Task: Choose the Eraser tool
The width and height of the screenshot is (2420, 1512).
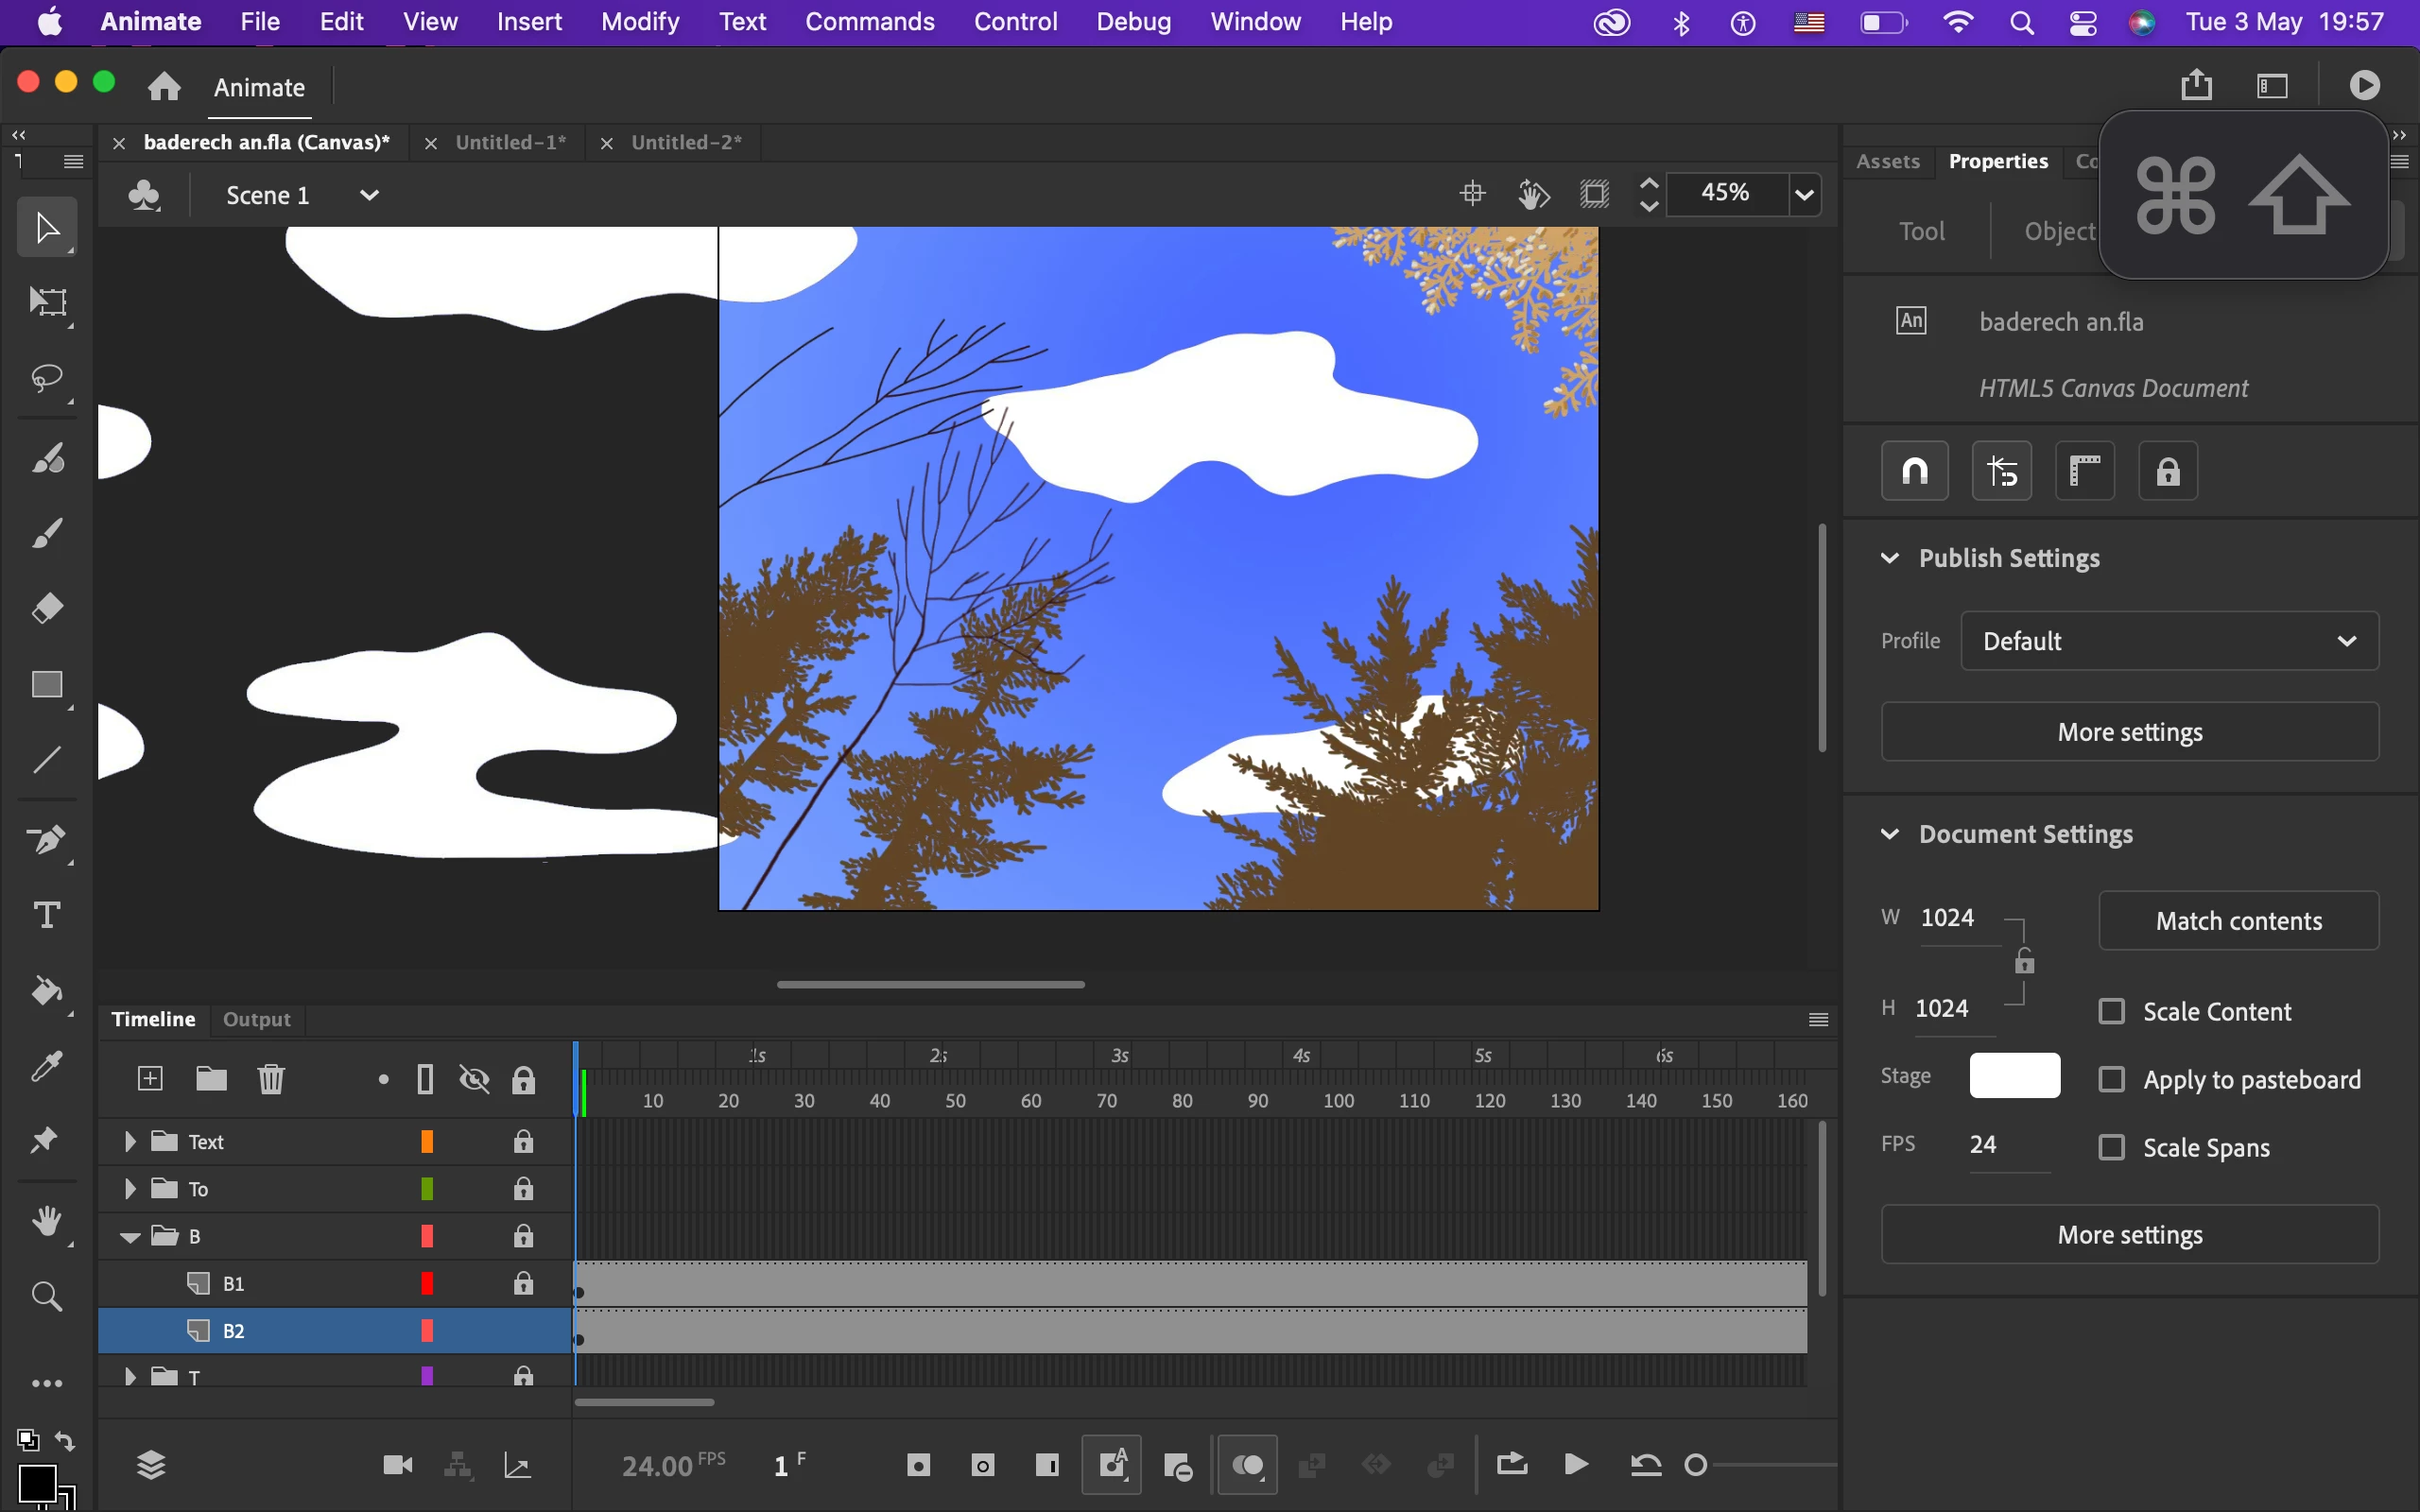Action: pos(46,608)
